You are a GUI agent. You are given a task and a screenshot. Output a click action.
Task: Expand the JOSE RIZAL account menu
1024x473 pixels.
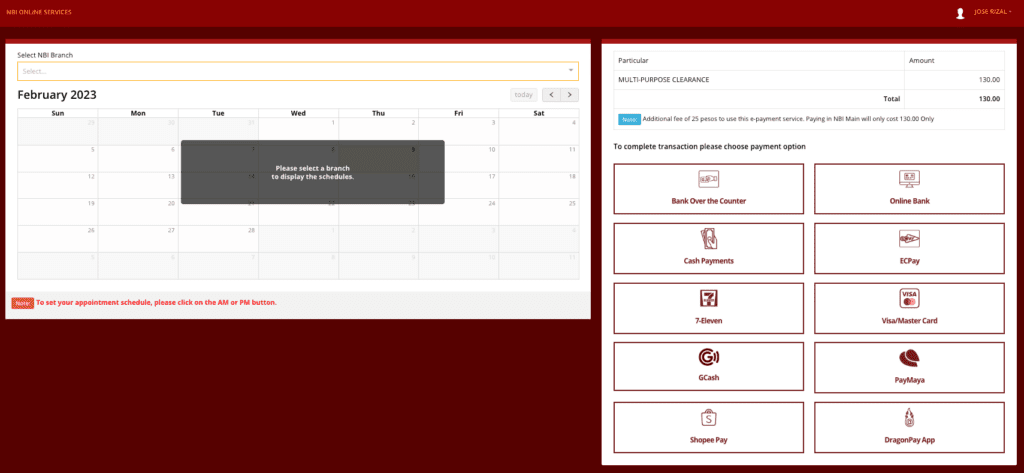992,12
